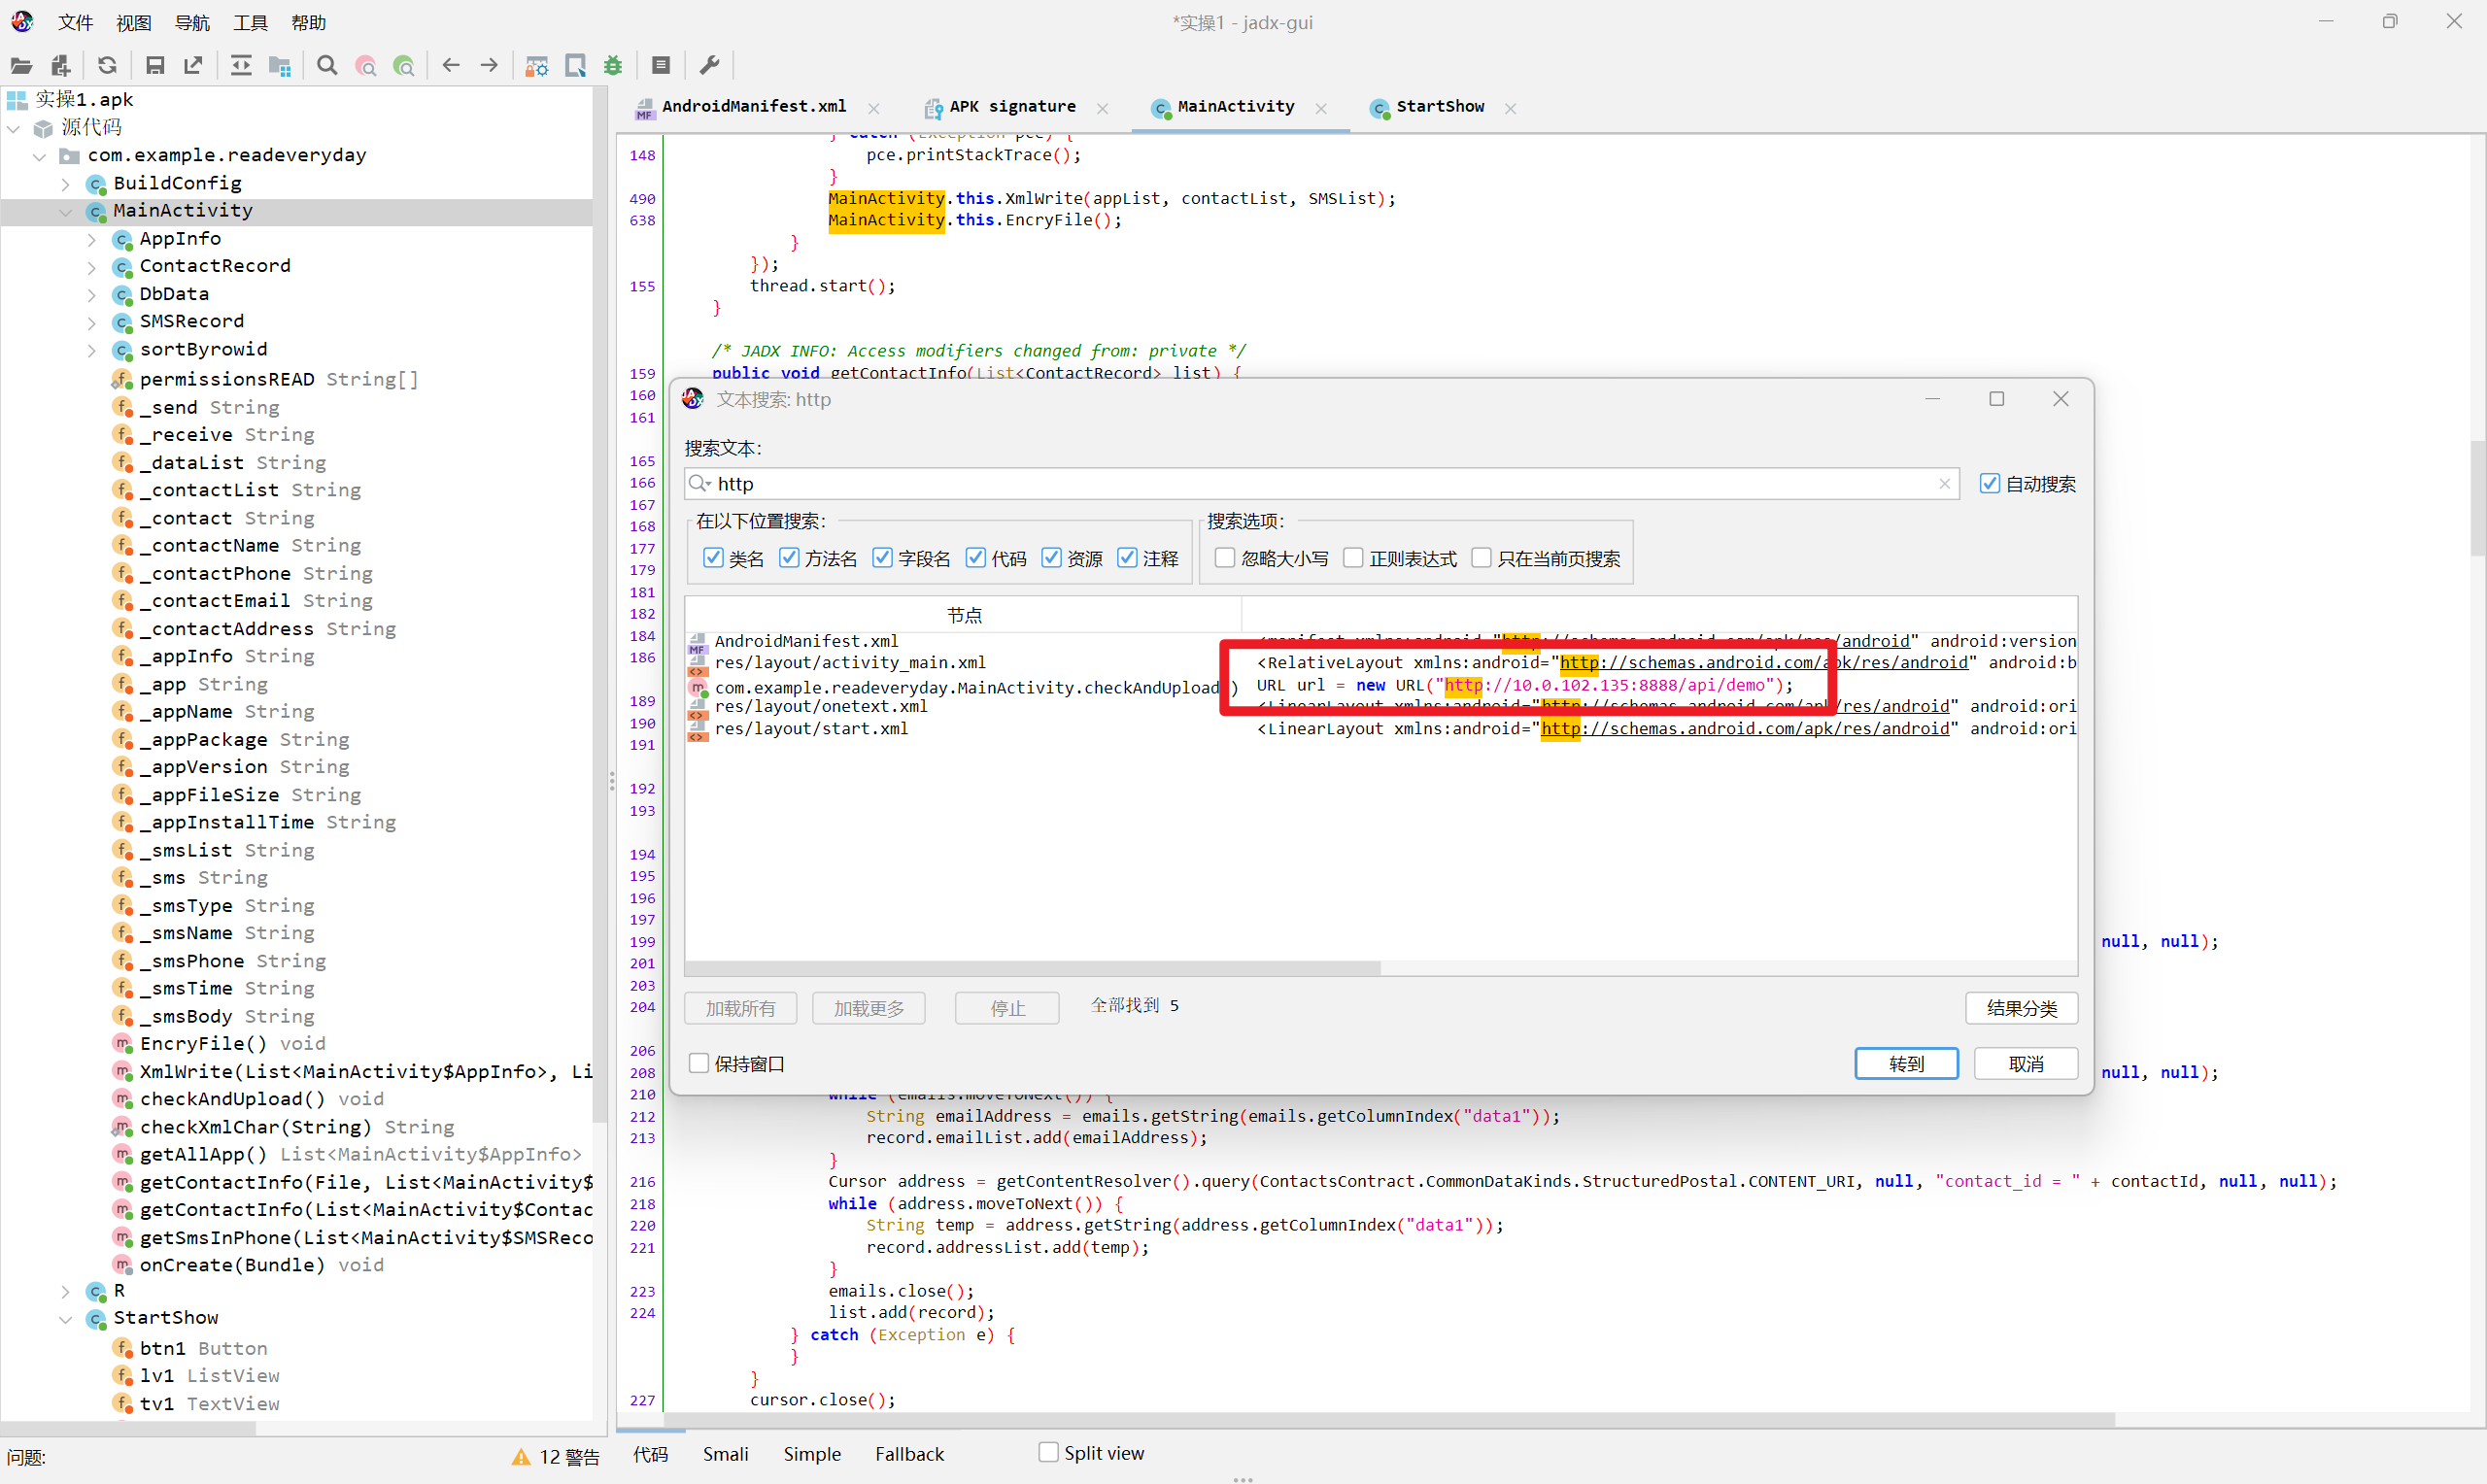2487x1484 pixels.
Task: Clear search field with X icon
Action: [x=1944, y=484]
